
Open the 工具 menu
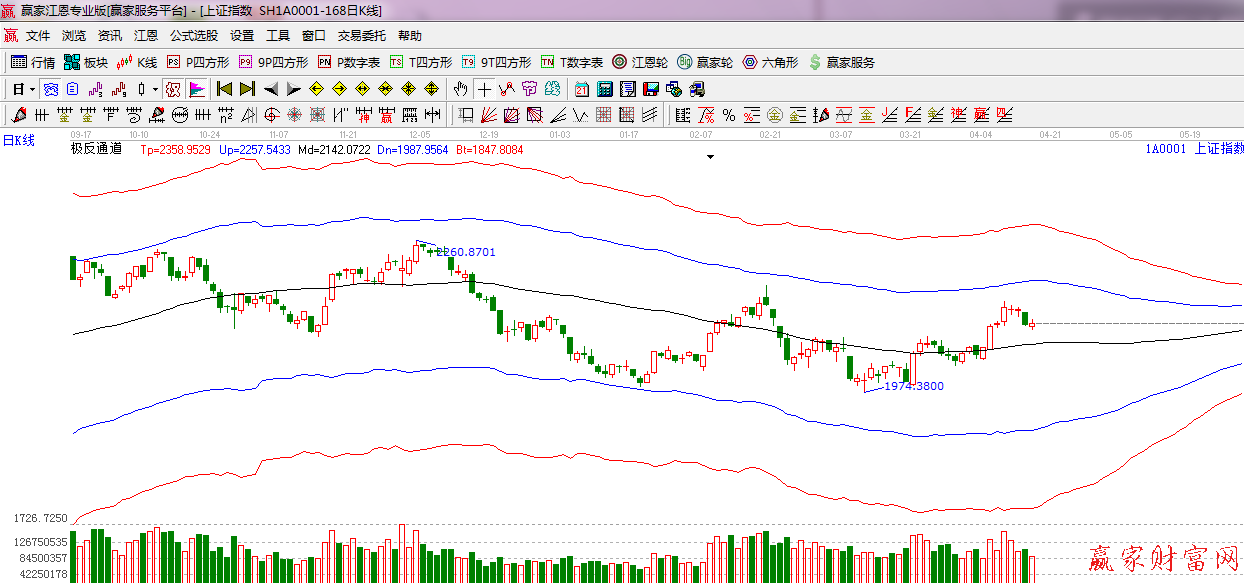point(277,35)
